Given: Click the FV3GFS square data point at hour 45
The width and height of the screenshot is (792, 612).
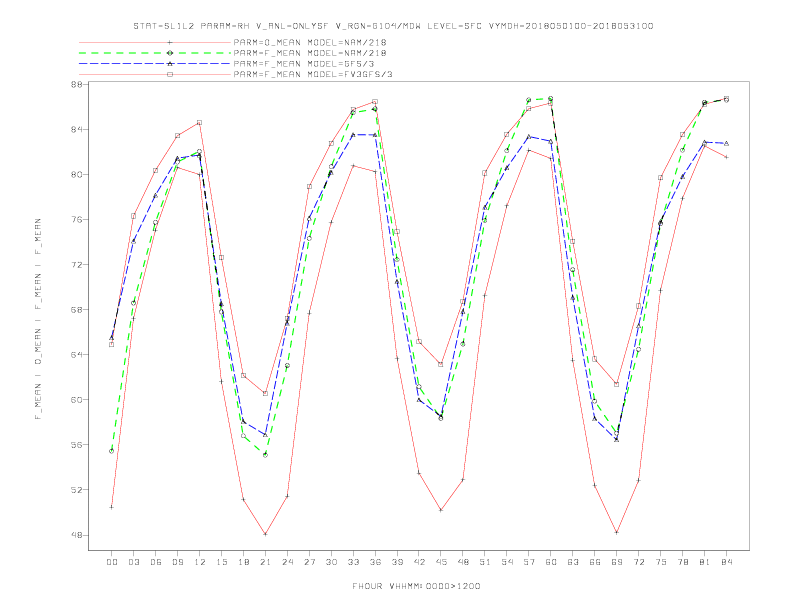Looking at the screenshot, I should (441, 364).
